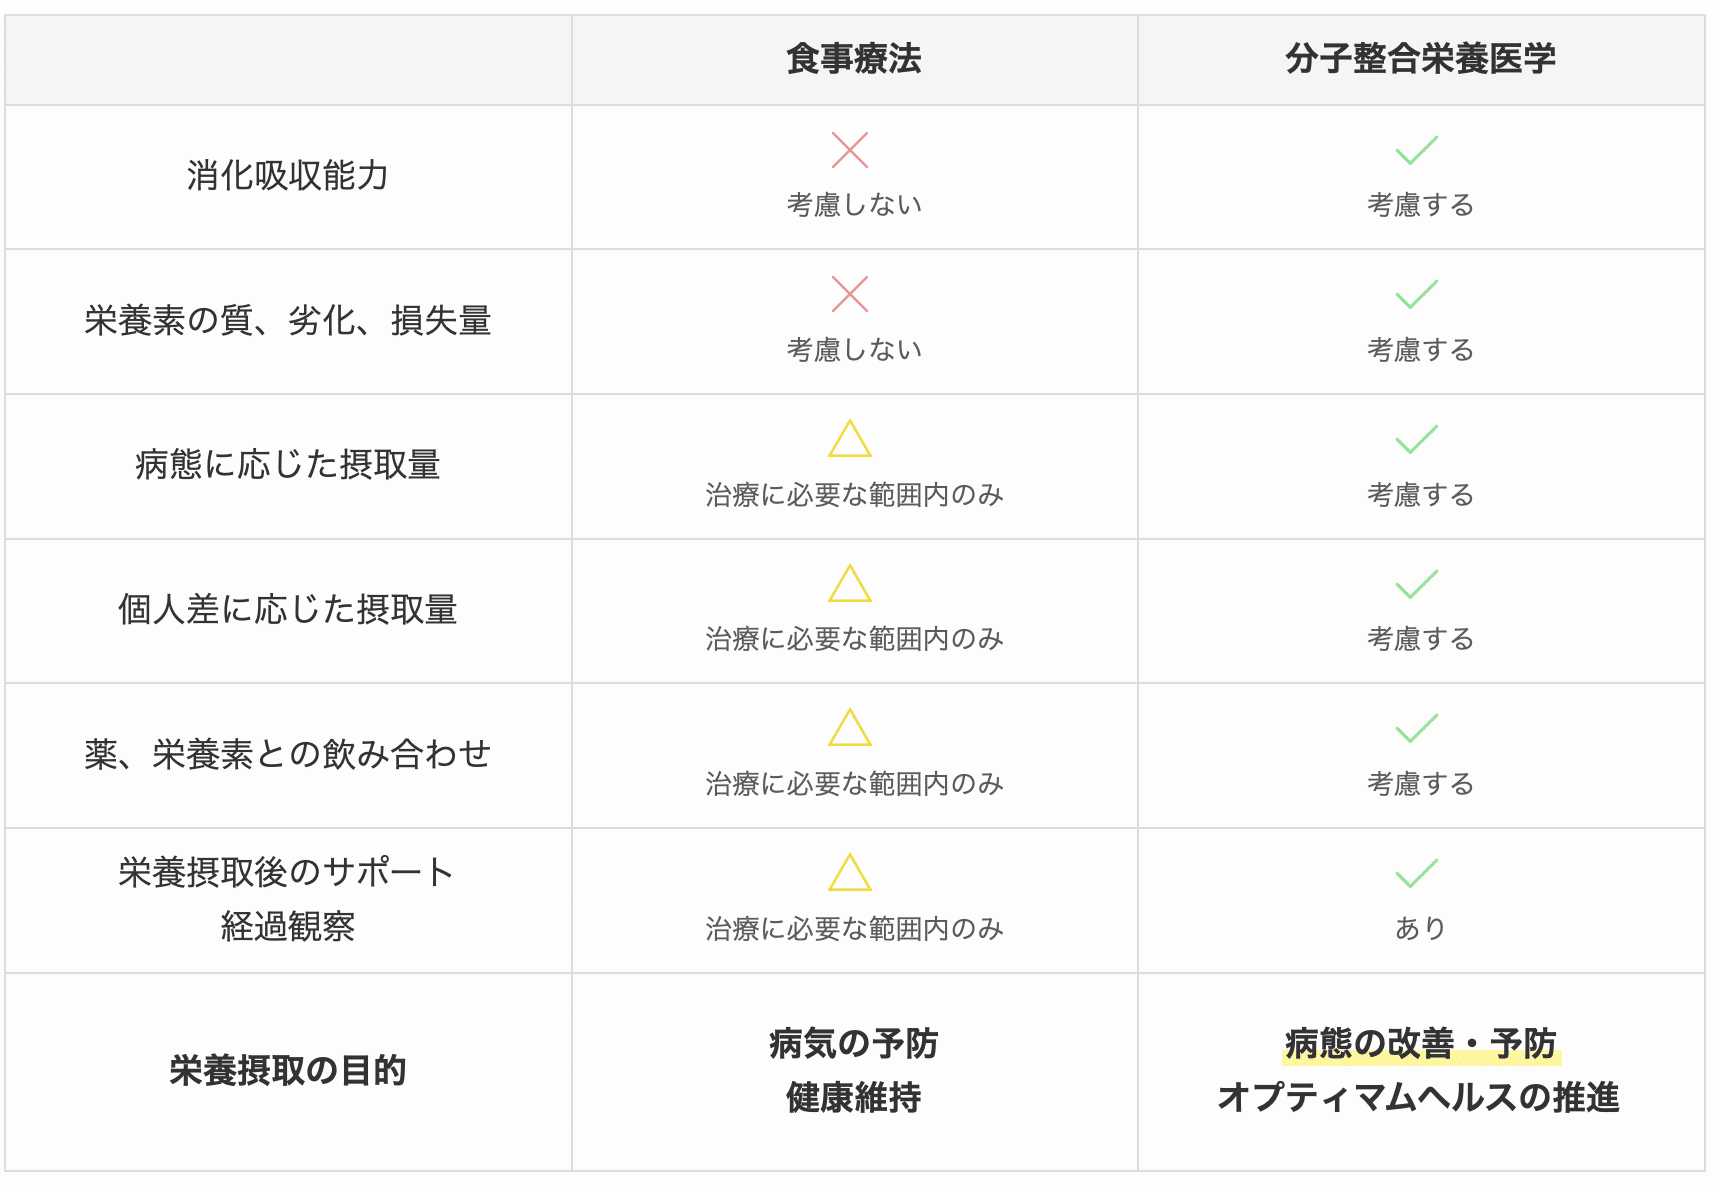Click yellow triangle in 薬、栄養素との飲み合わせ row

click(849, 729)
